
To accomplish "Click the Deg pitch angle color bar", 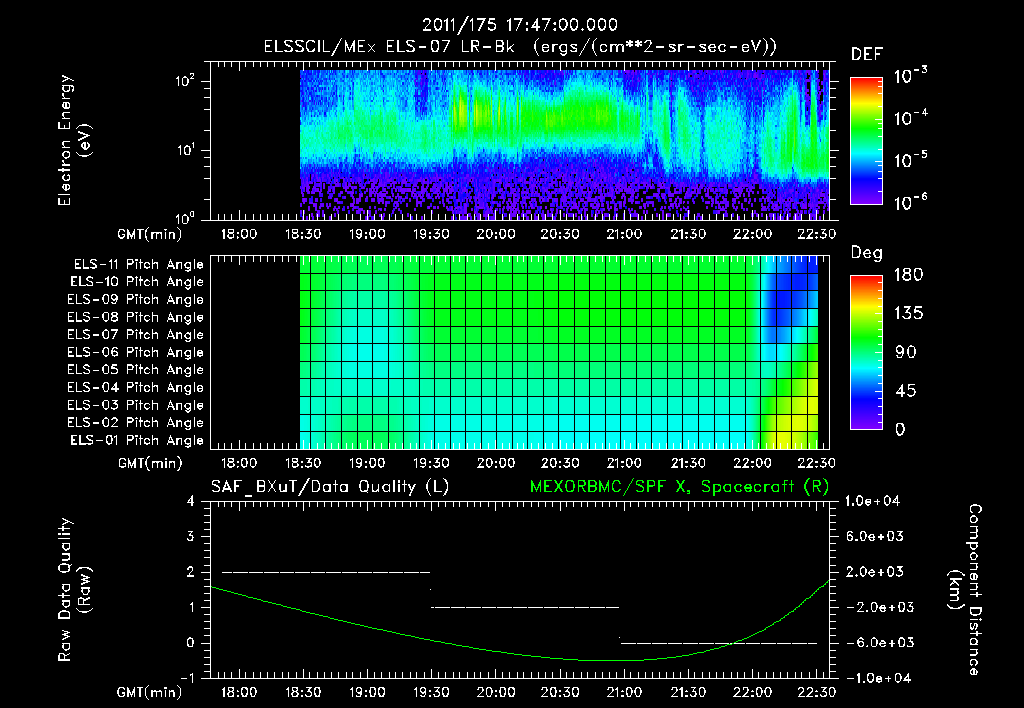I will pos(866,352).
